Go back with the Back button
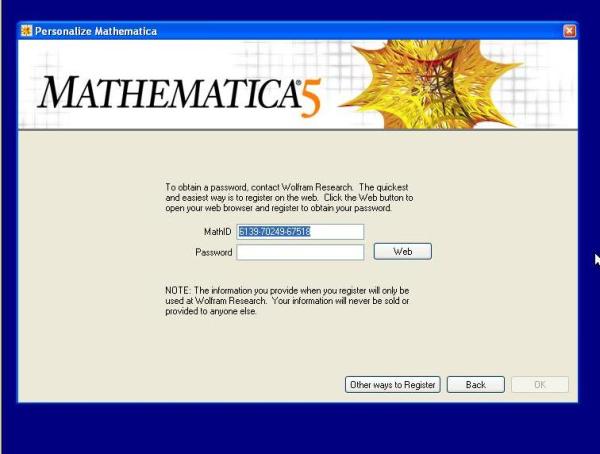Image resolution: width=600 pixels, height=454 pixels. (475, 385)
